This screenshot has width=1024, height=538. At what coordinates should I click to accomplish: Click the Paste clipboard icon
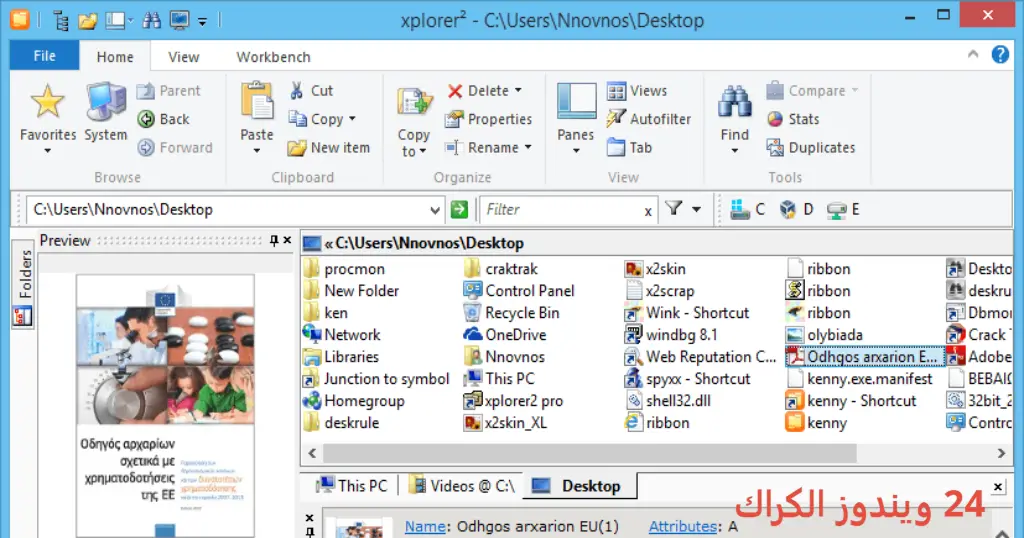point(257,101)
